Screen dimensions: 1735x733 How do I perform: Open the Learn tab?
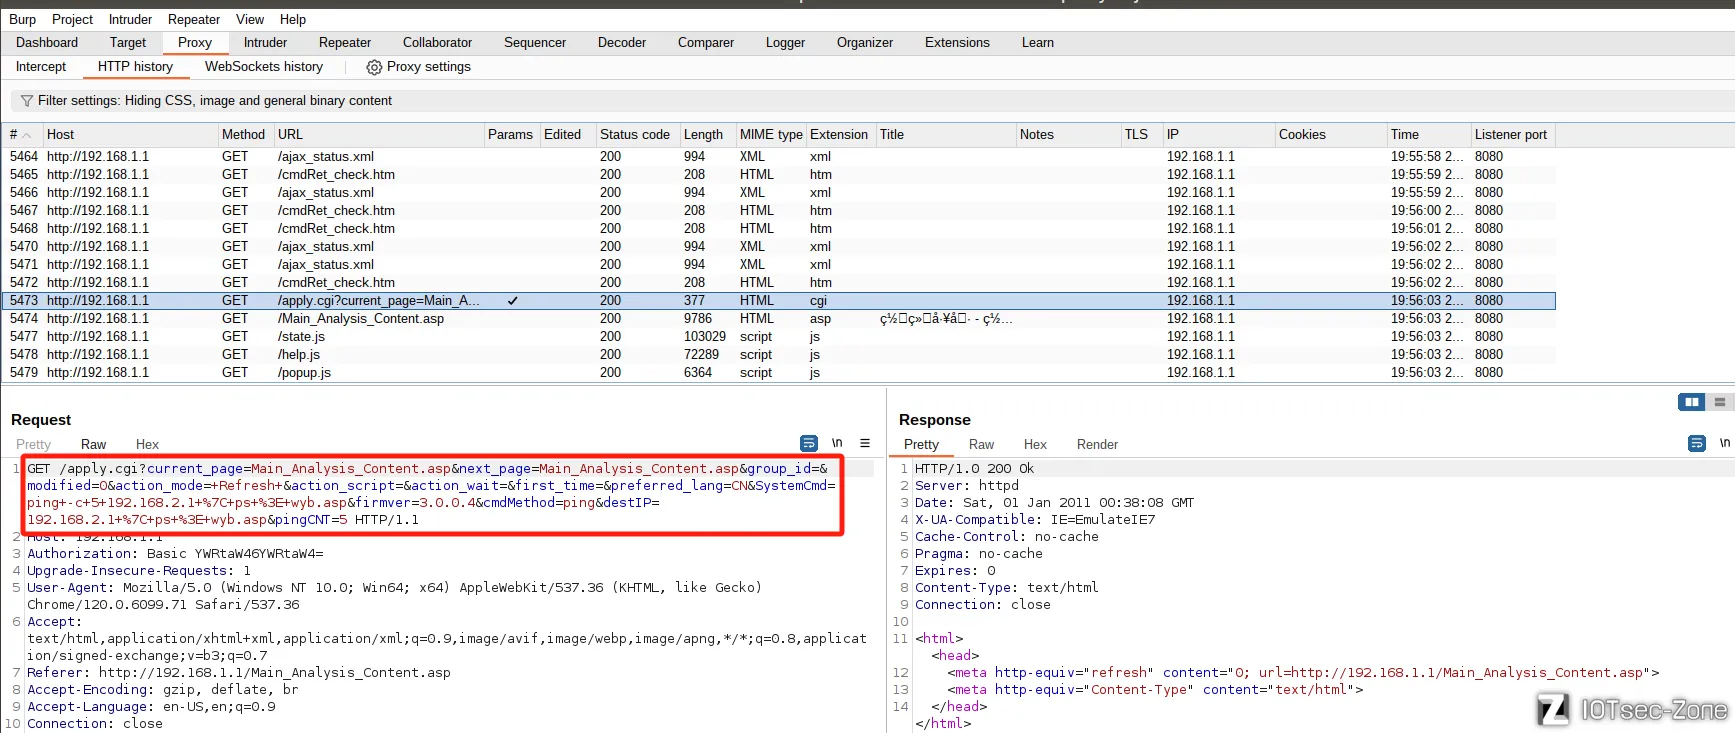pyautogui.click(x=1038, y=43)
